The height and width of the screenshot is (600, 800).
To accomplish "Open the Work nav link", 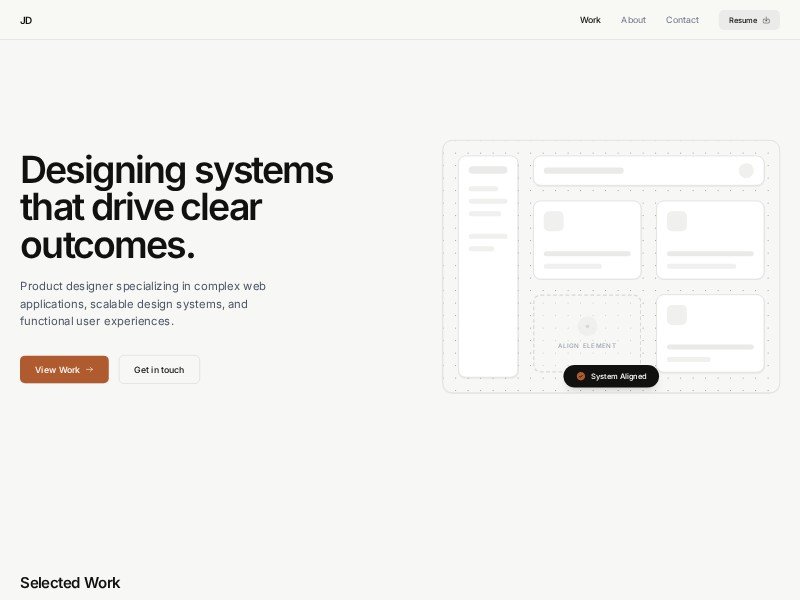I will 590,20.
